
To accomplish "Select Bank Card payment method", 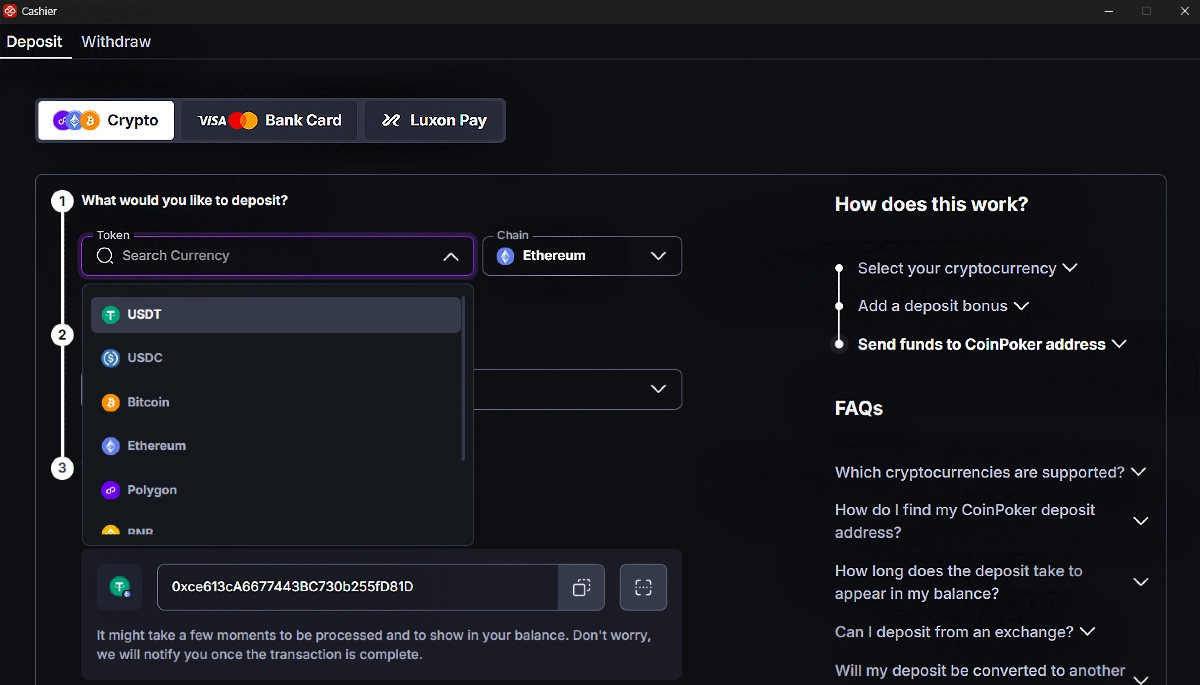I will pyautogui.click(x=269, y=120).
